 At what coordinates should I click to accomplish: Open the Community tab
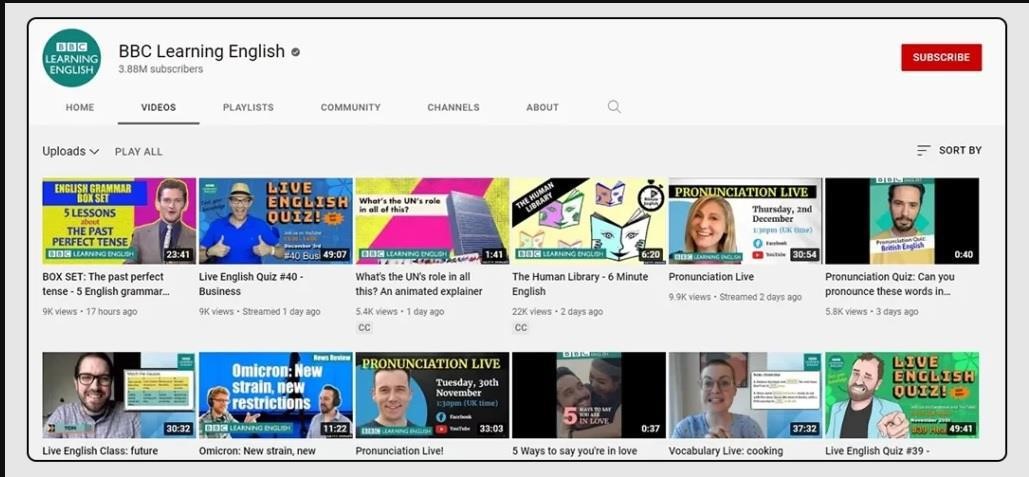coord(350,107)
